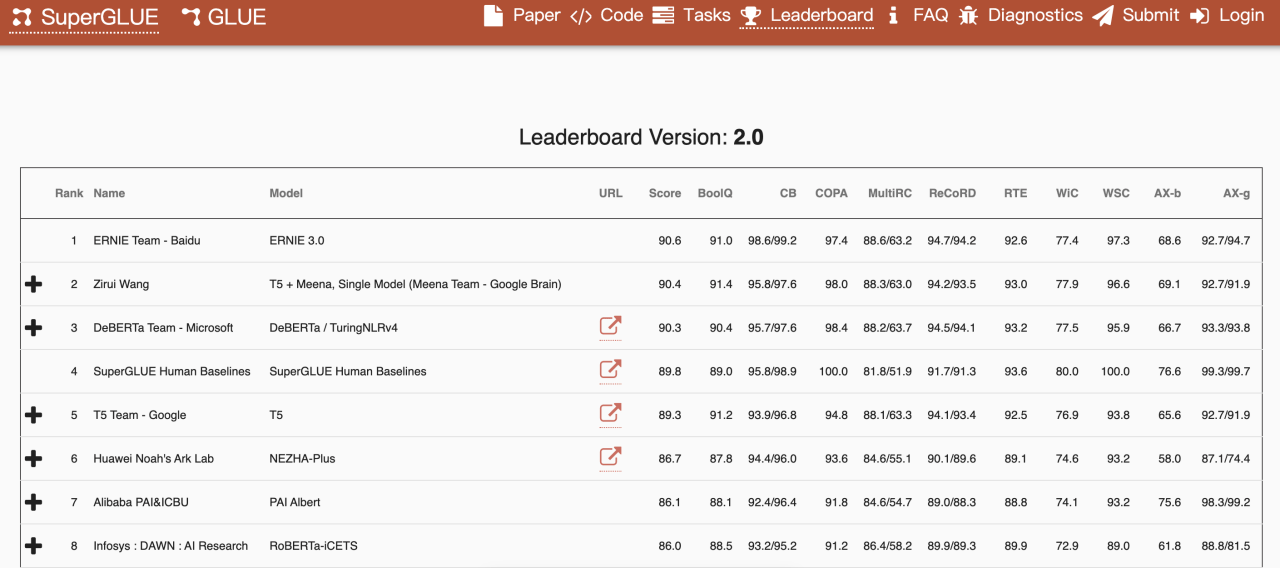This screenshot has height=568, width=1280.
Task: Open the NEZHA-Plus external URL icon
Action: coord(610,457)
